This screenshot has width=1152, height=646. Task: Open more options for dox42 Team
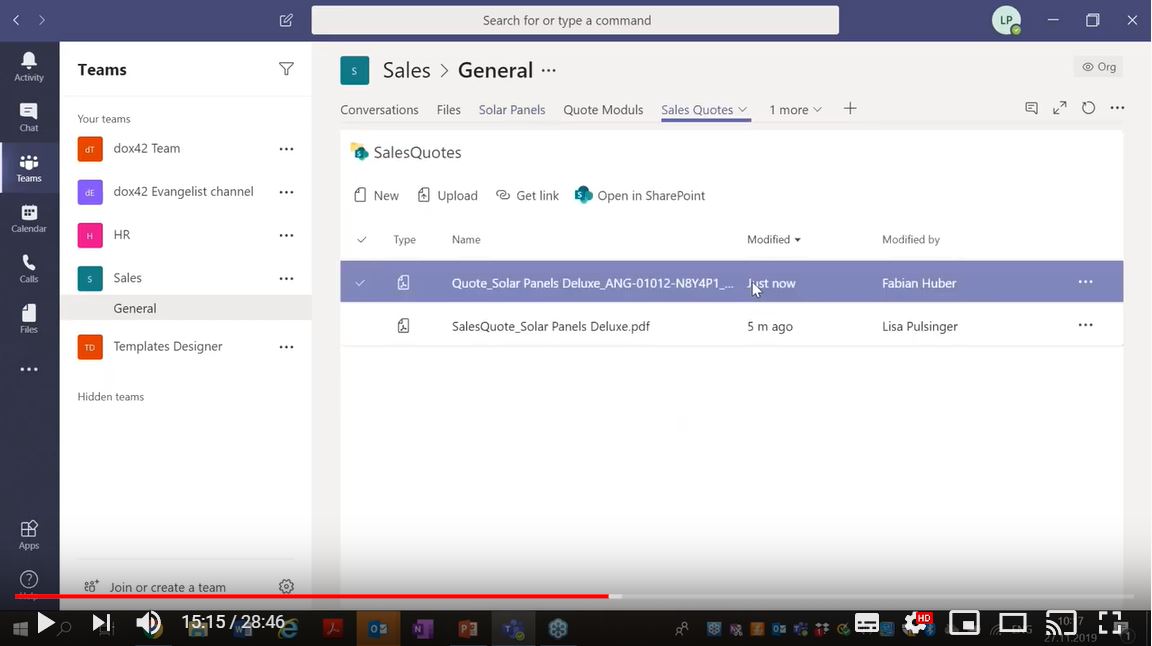(x=287, y=149)
